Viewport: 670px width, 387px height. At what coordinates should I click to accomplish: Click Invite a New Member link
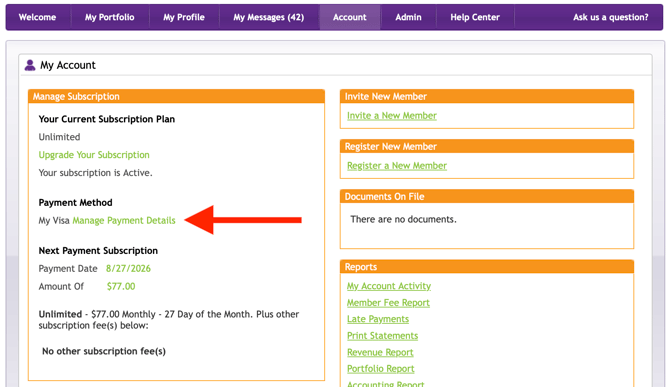392,116
